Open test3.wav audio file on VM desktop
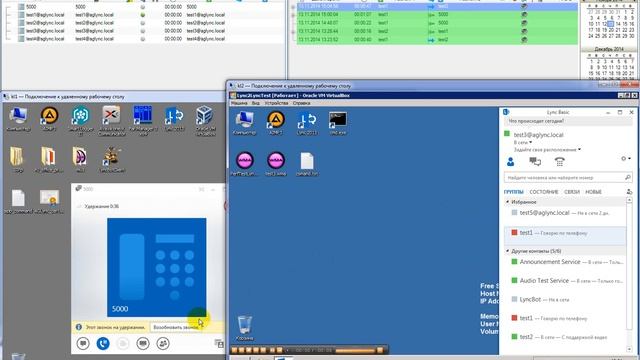640x360 pixels. tap(276, 164)
